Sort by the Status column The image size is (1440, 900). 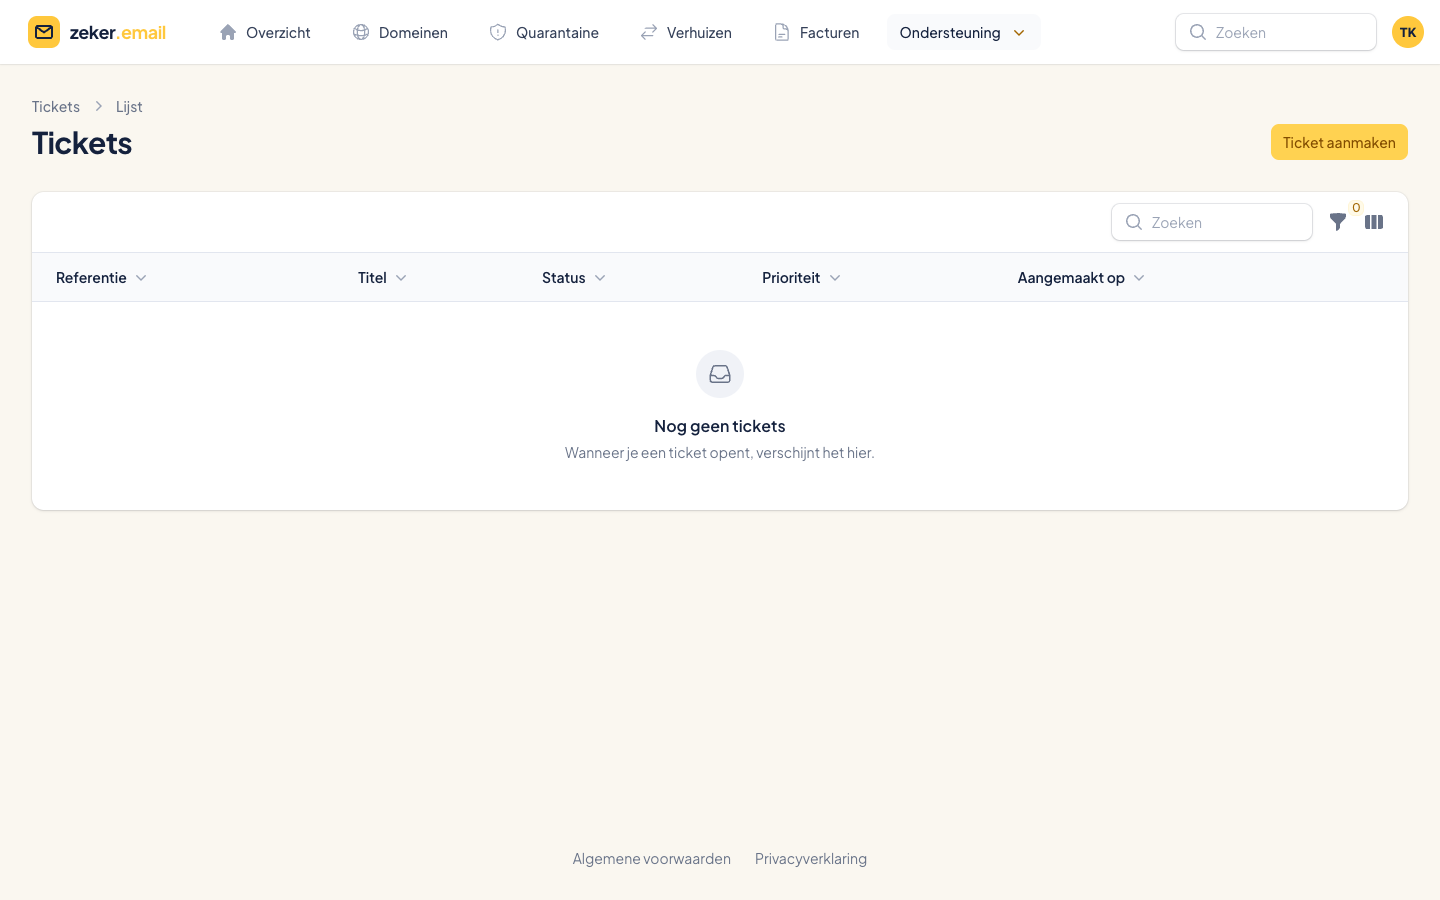(x=574, y=278)
